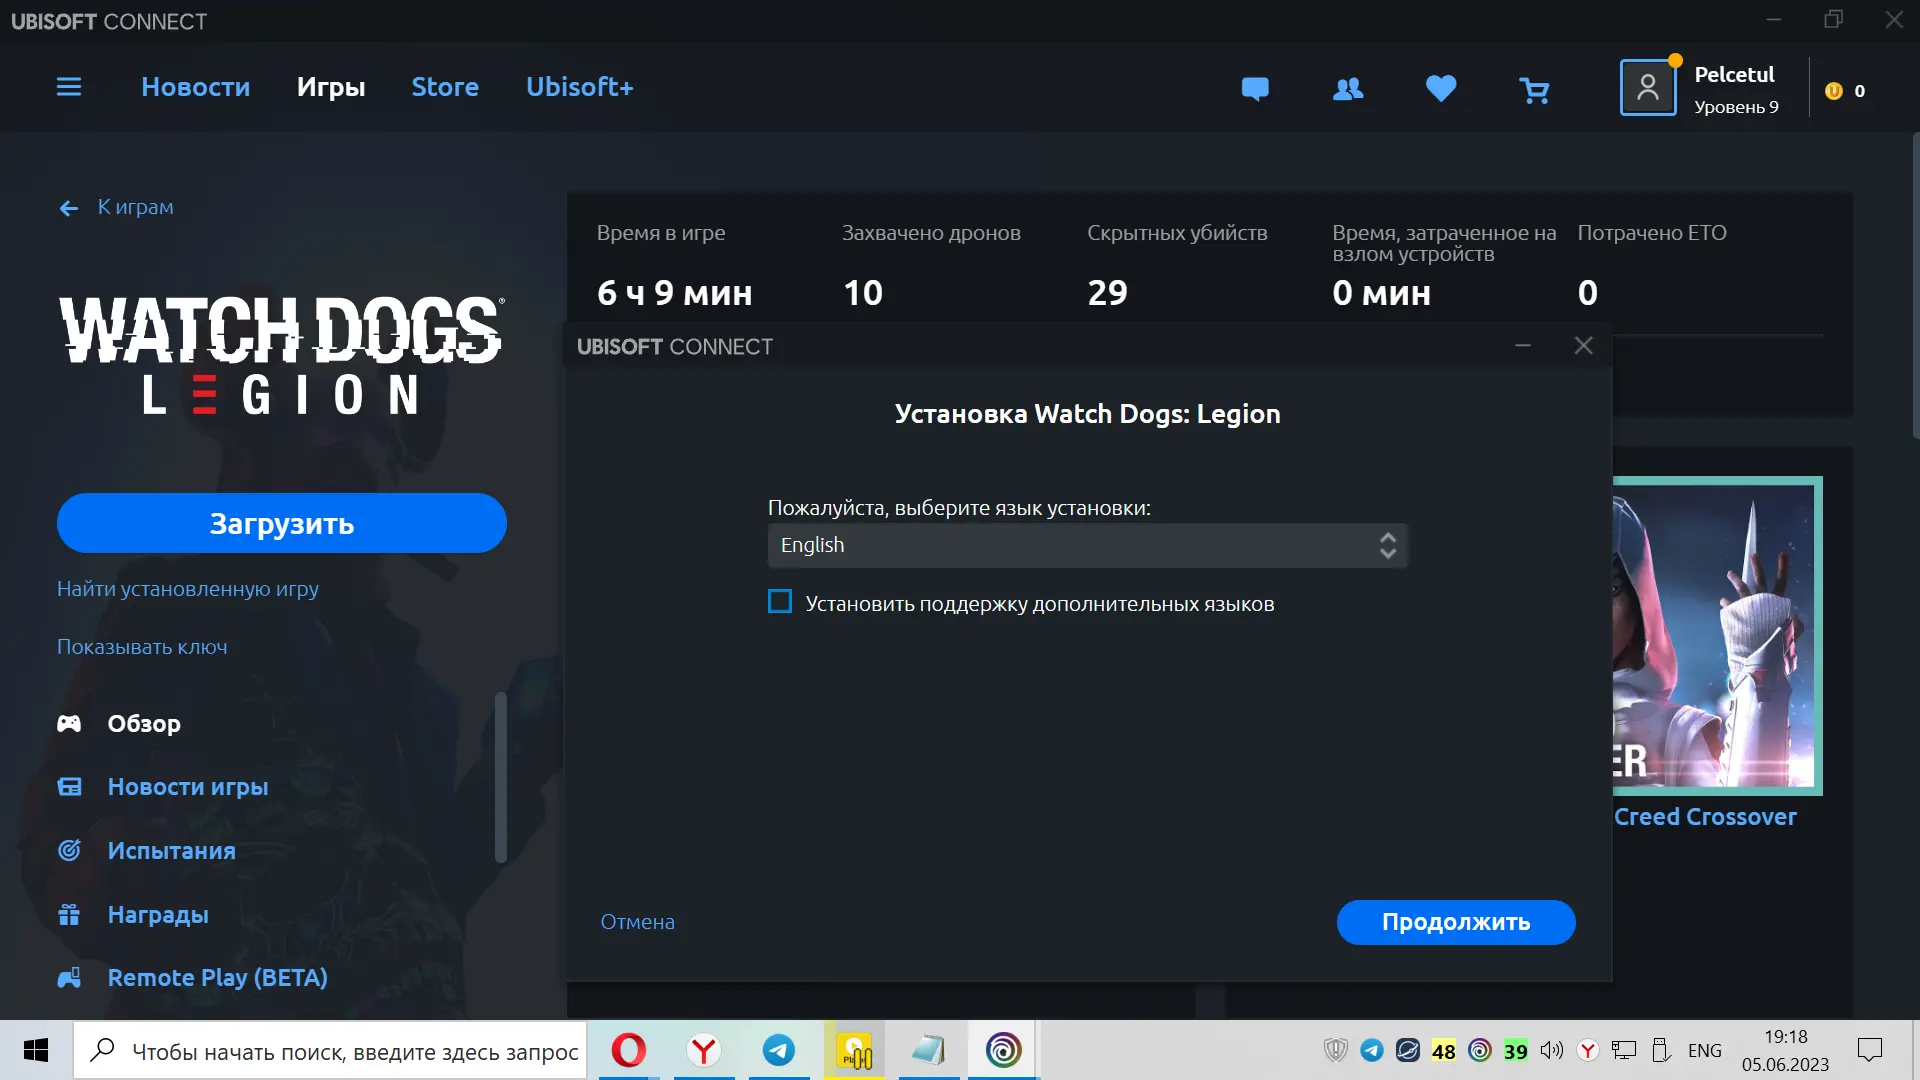Select Remote Play (BETA) in the sidebar
This screenshot has height=1080, width=1920.
pyautogui.click(x=218, y=978)
